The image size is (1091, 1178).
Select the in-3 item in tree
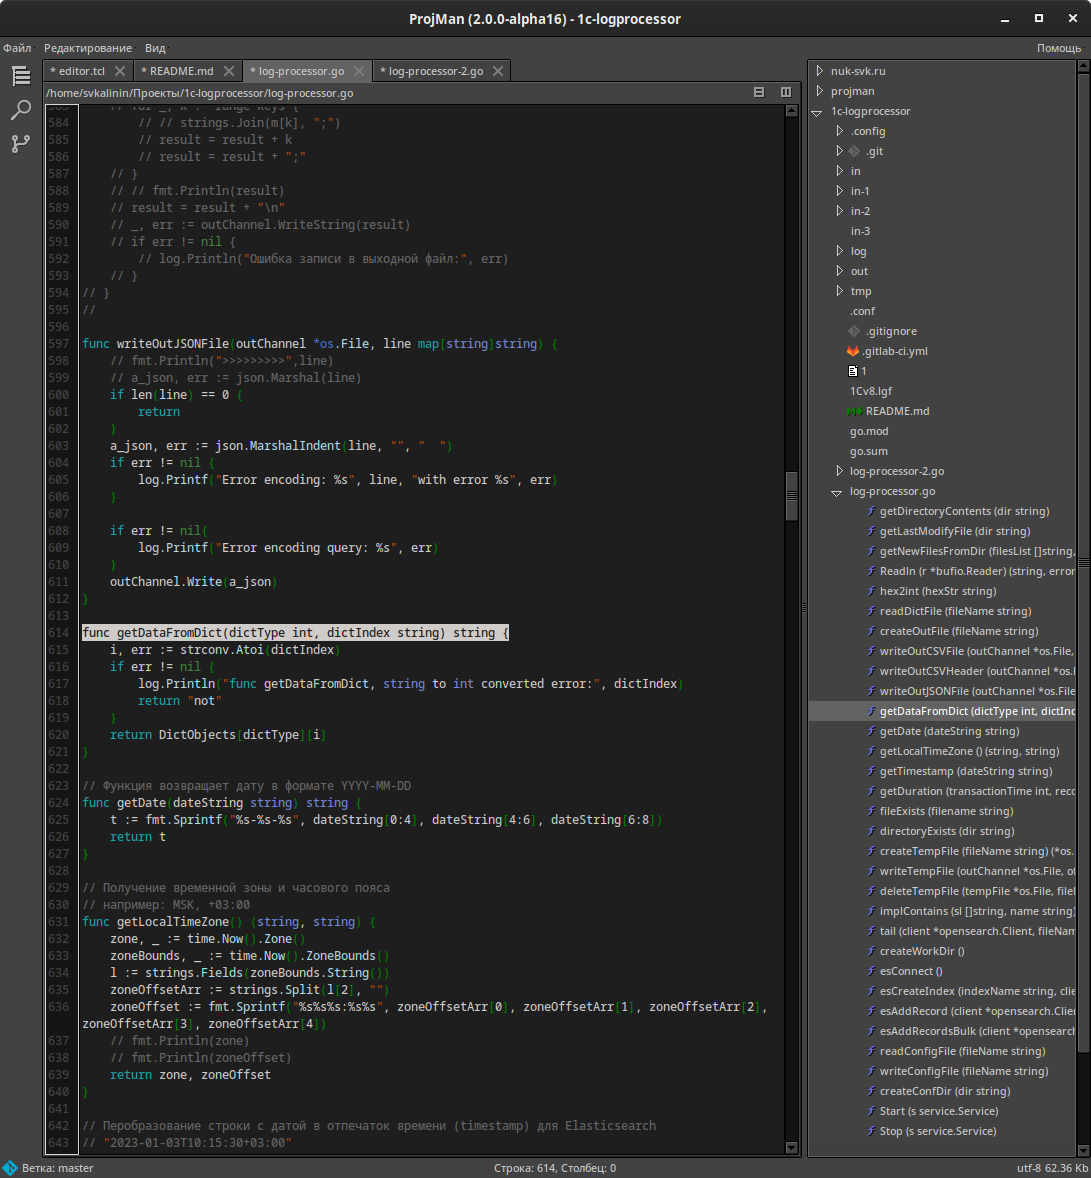pos(860,231)
